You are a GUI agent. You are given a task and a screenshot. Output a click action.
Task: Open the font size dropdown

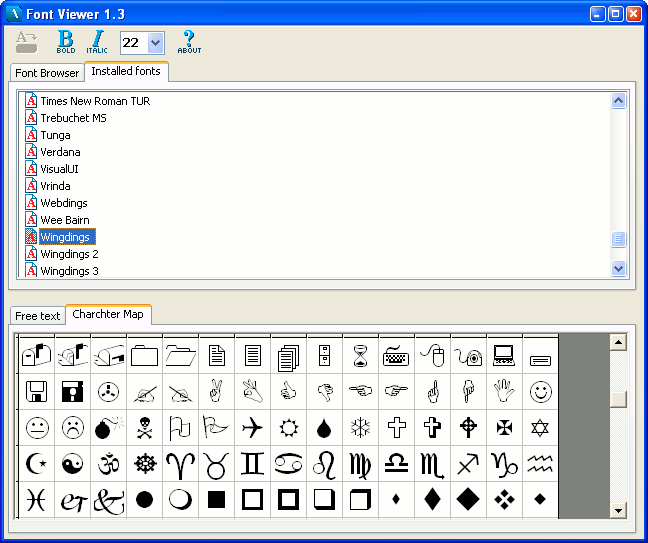[x=155, y=43]
